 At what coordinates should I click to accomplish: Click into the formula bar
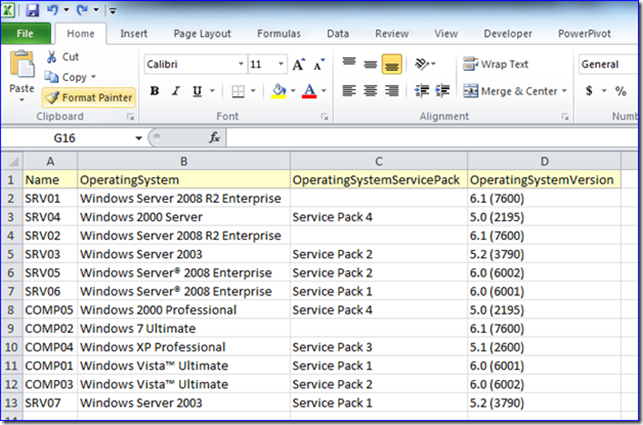point(432,138)
